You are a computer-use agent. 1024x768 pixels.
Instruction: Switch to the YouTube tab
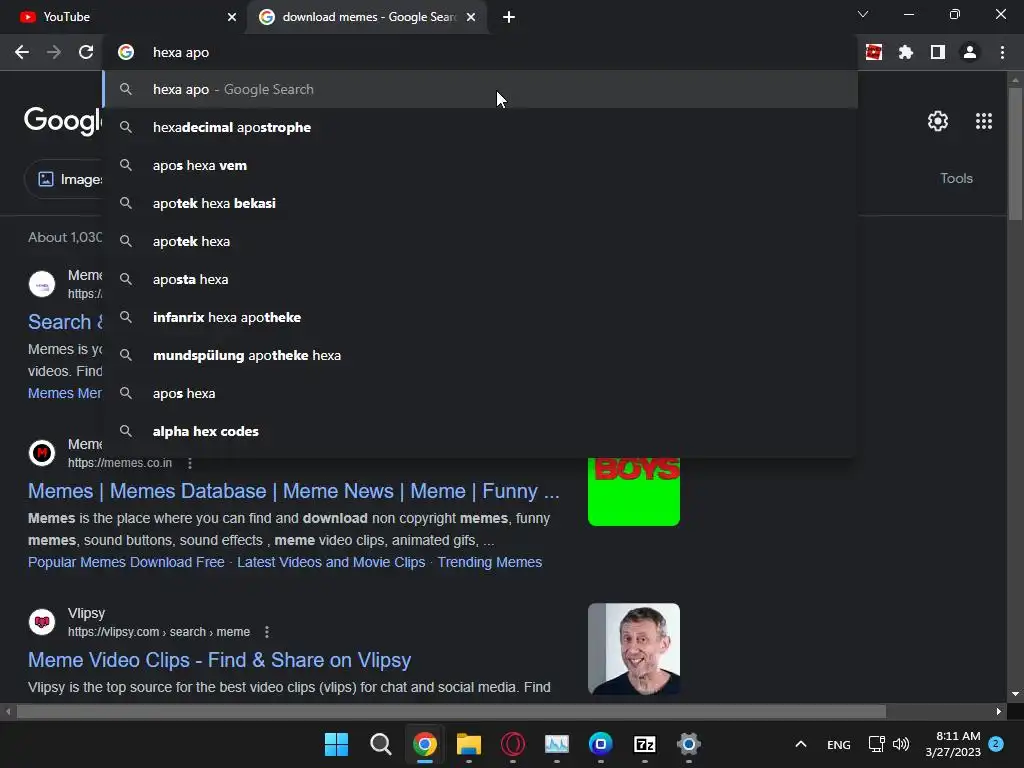point(123,17)
